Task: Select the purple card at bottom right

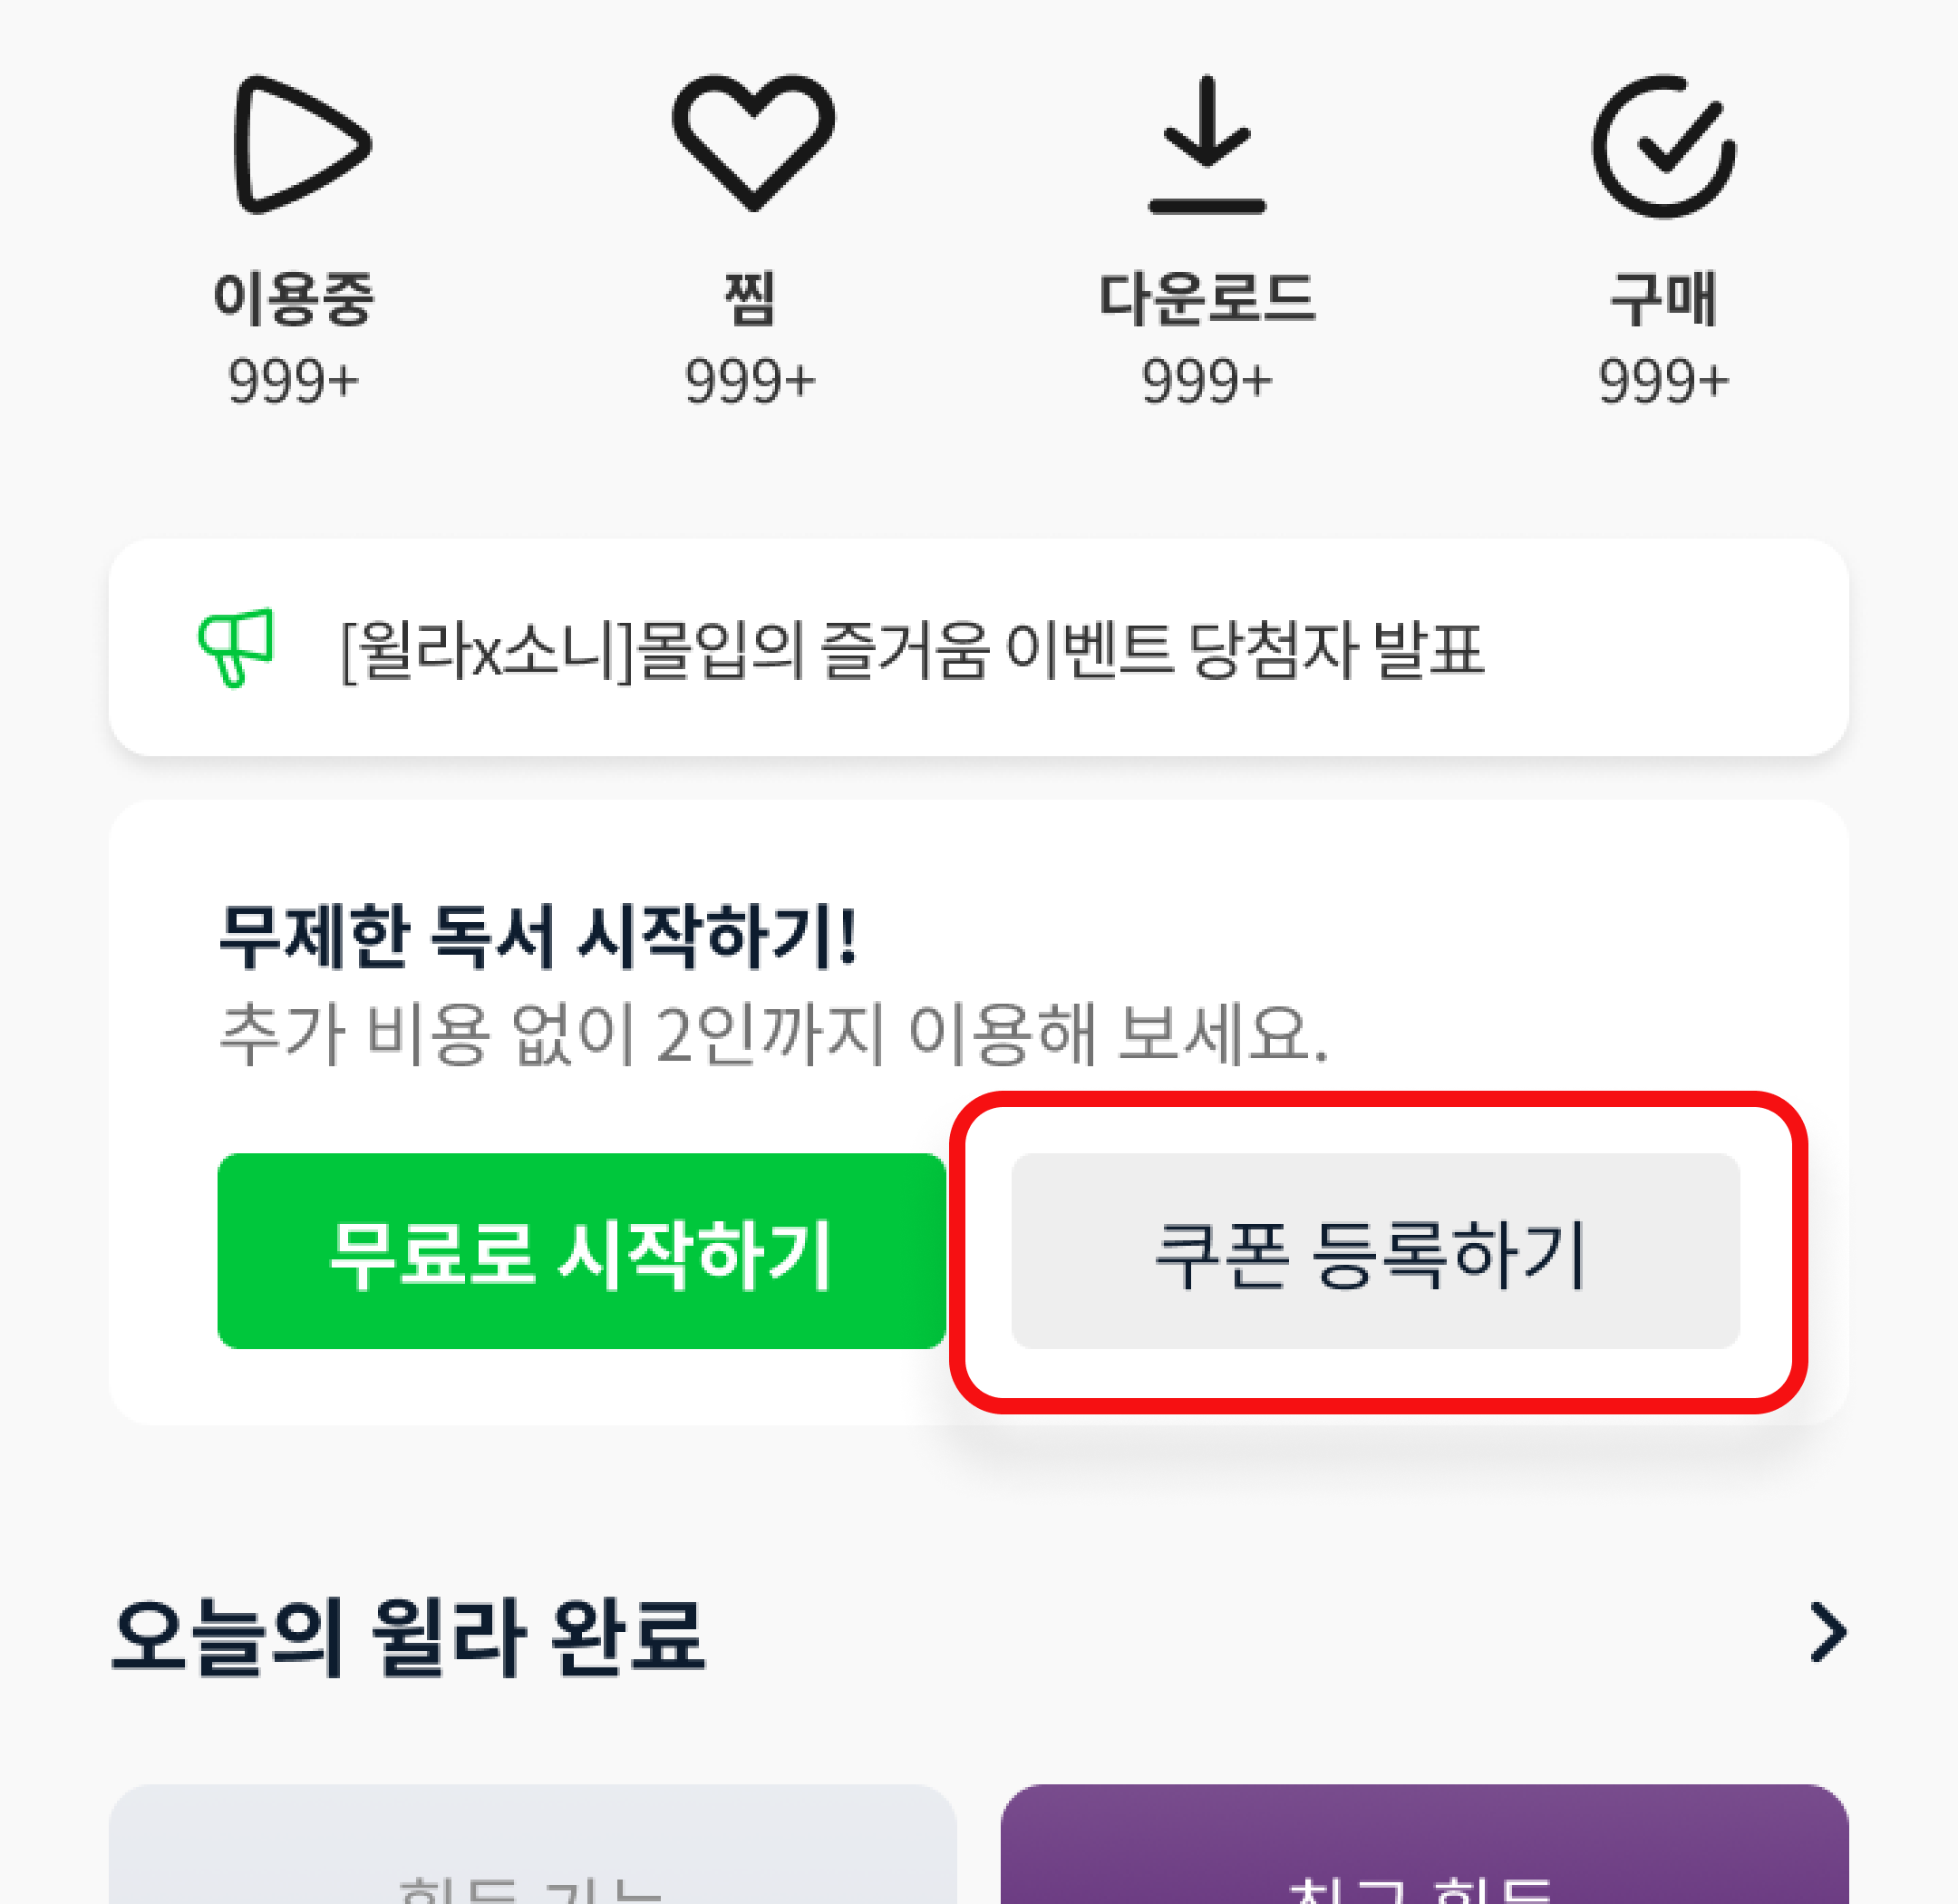Action: tap(1424, 1844)
